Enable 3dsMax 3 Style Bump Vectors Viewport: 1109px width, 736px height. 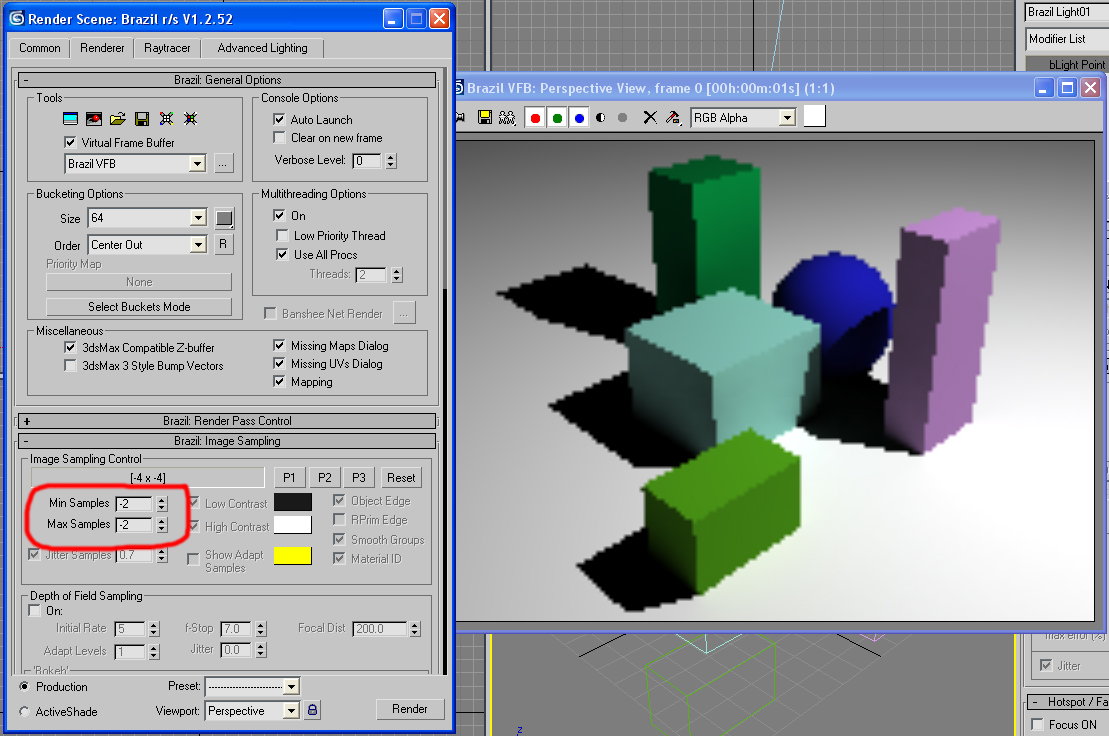tap(70, 366)
